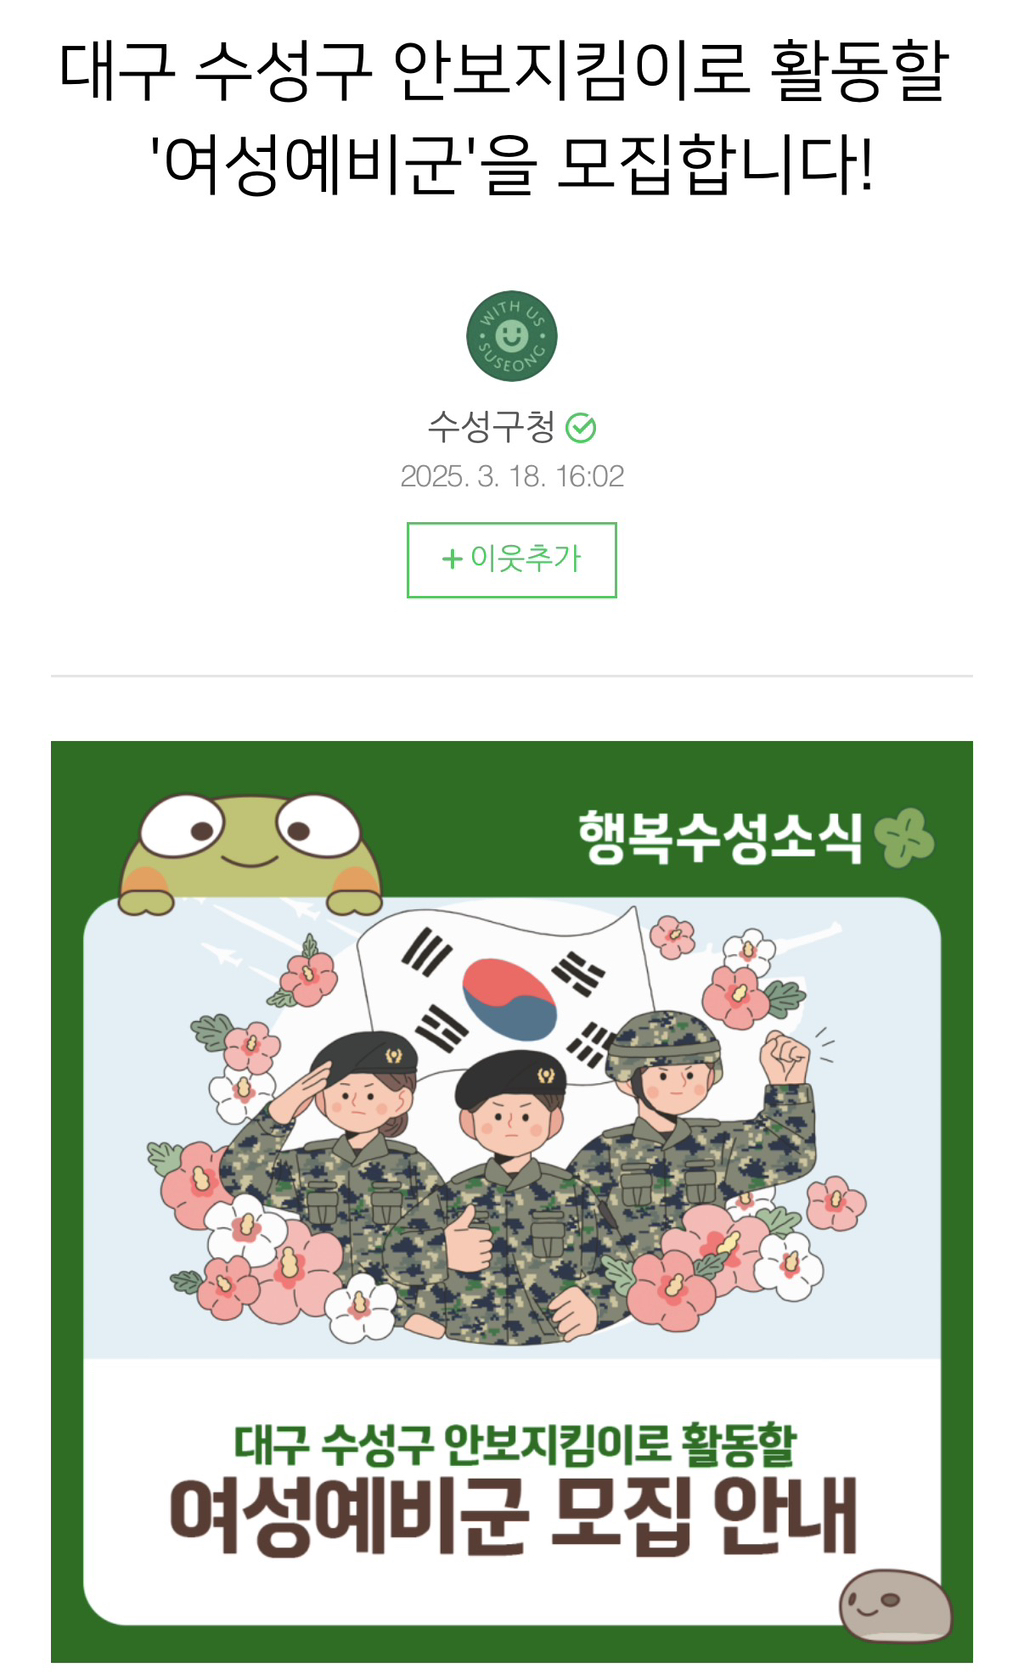1024x1679 pixels.
Task: Open the With Us Suseong profile icon
Action: point(511,336)
